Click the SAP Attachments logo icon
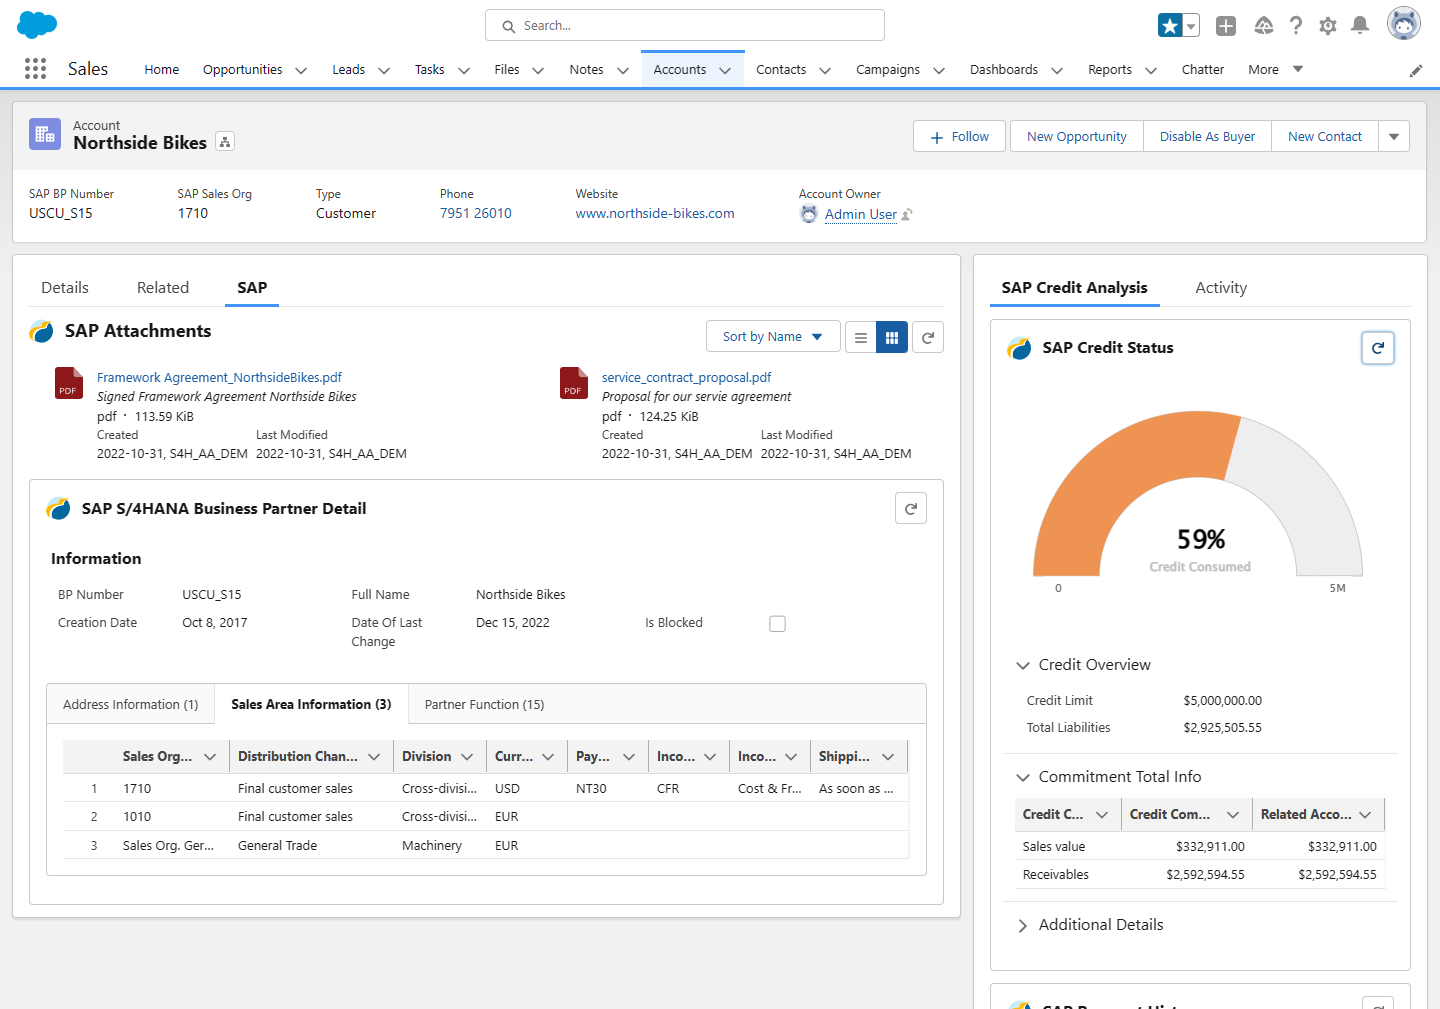The image size is (1440, 1009). tap(41, 331)
